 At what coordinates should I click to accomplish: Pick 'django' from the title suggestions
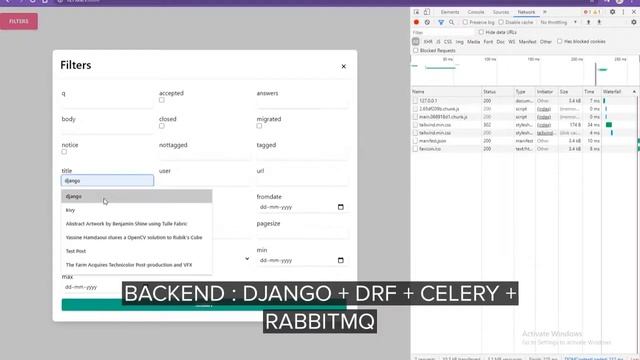137,196
